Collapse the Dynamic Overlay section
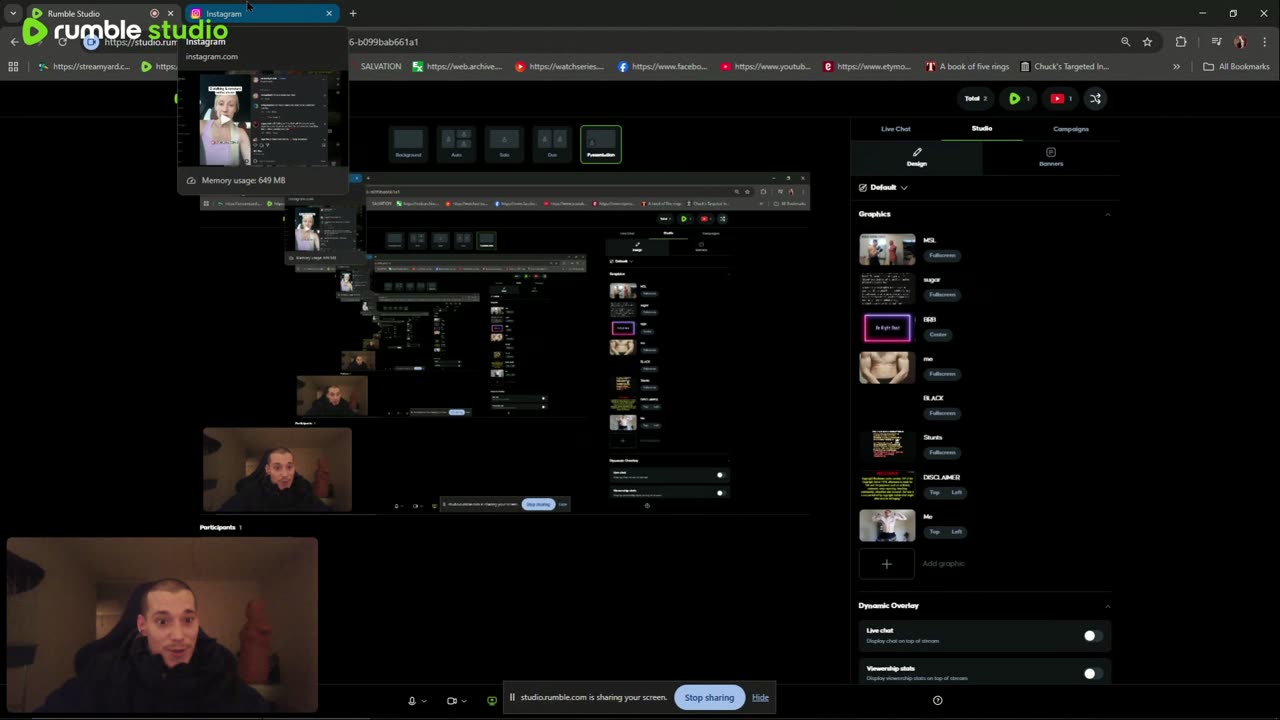Screen dimensions: 1280x720 click(x=1107, y=606)
